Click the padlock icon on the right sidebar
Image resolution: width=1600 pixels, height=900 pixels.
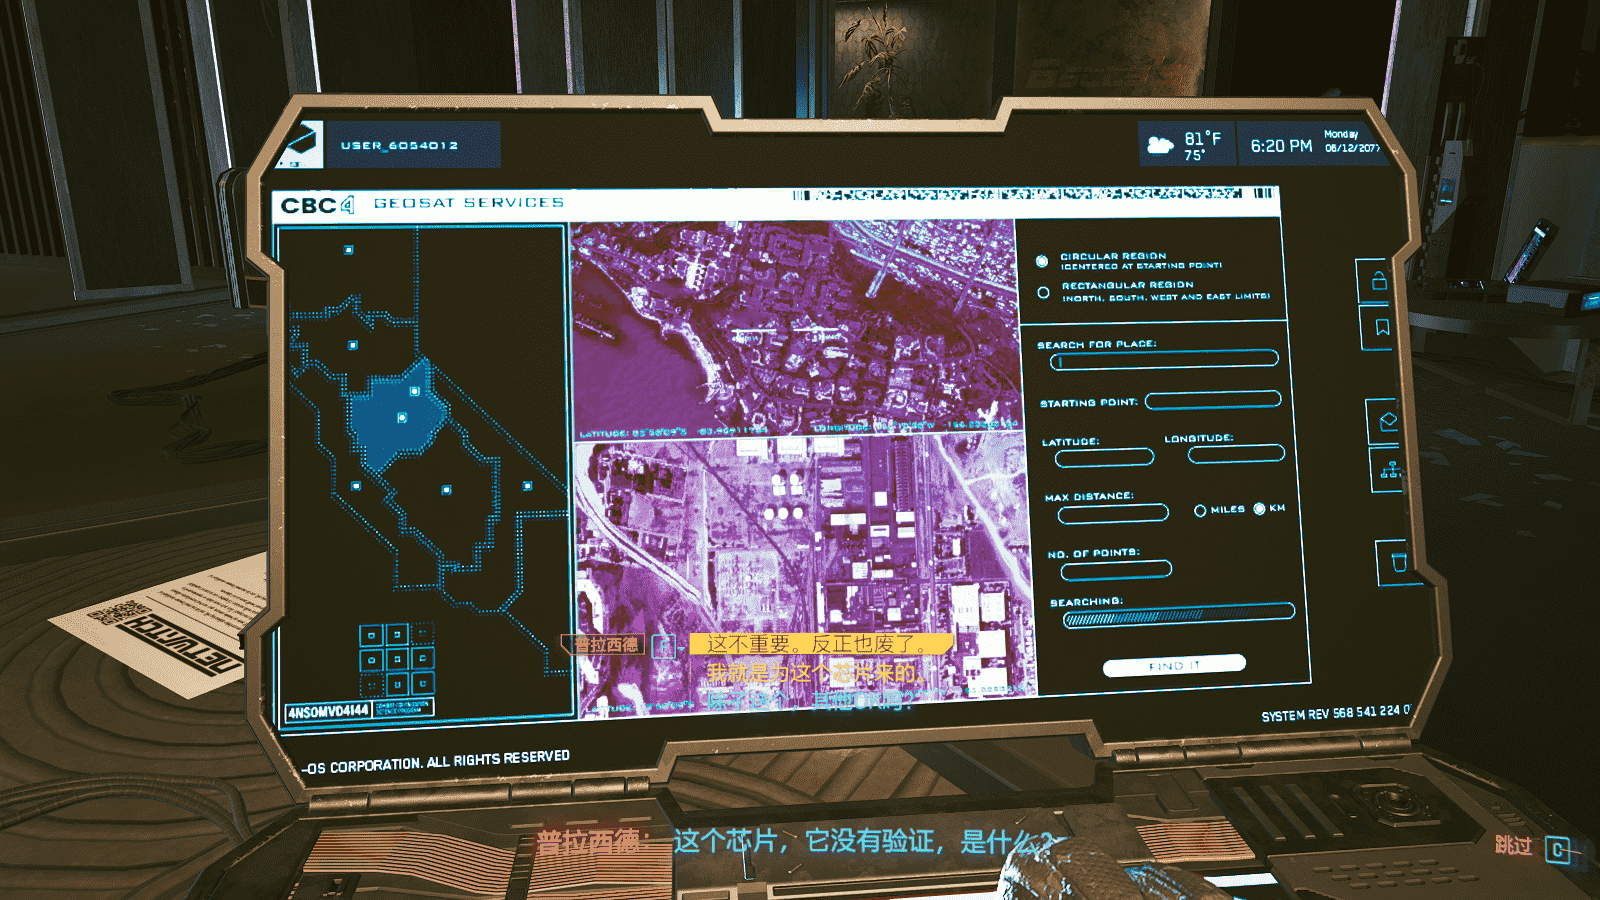[1379, 281]
